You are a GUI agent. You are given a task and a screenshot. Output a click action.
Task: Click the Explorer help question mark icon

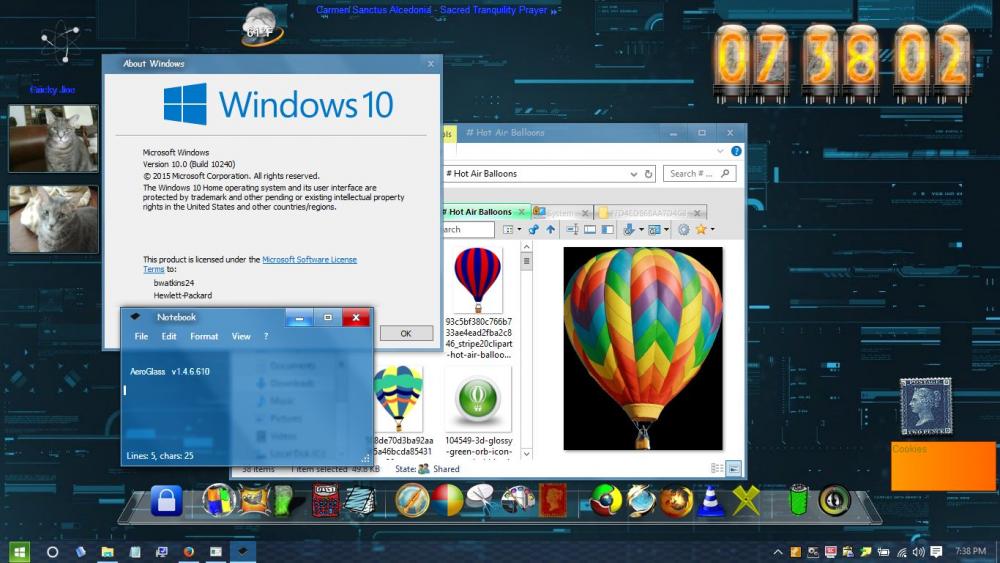click(736, 150)
